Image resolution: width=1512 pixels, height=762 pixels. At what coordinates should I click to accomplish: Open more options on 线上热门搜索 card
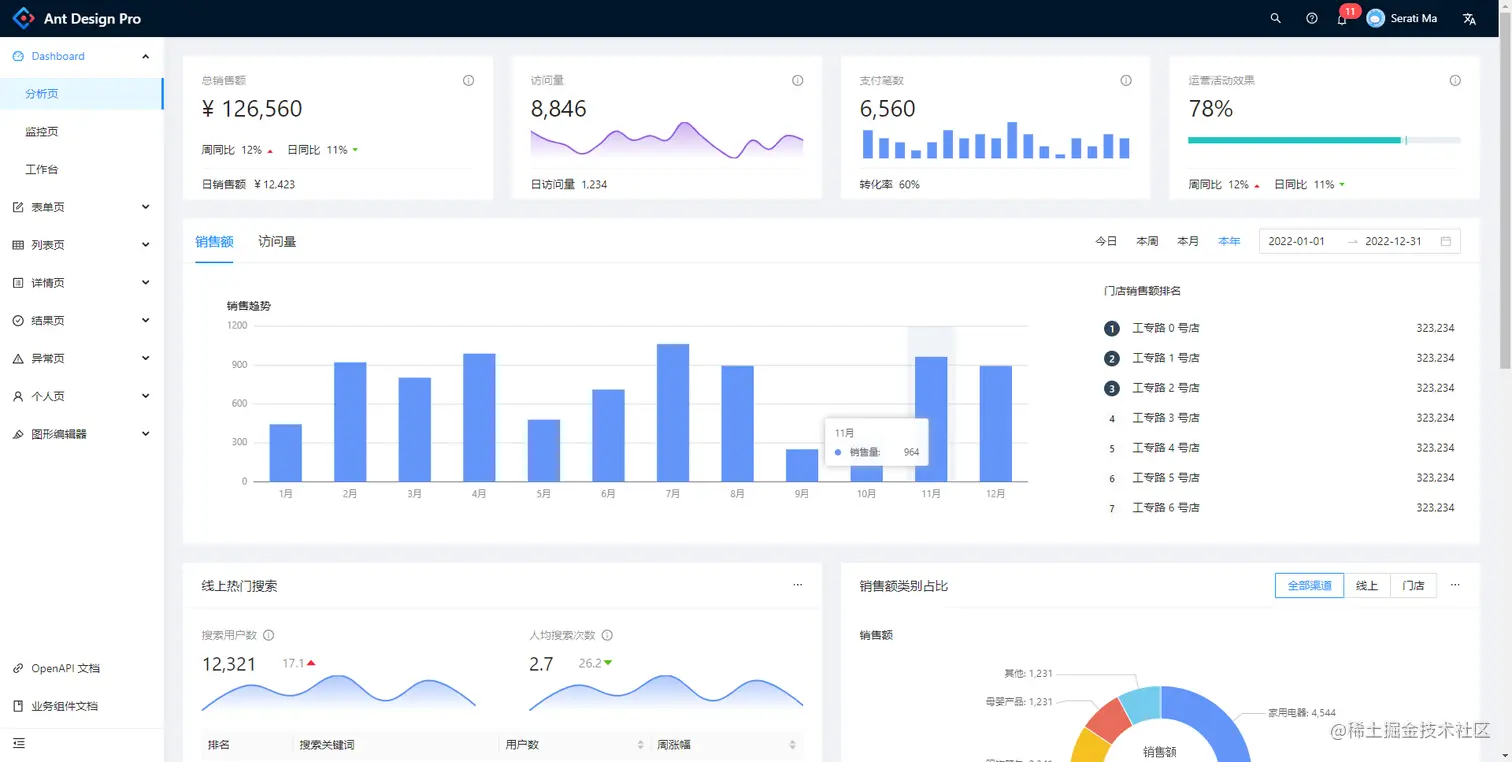[797, 585]
